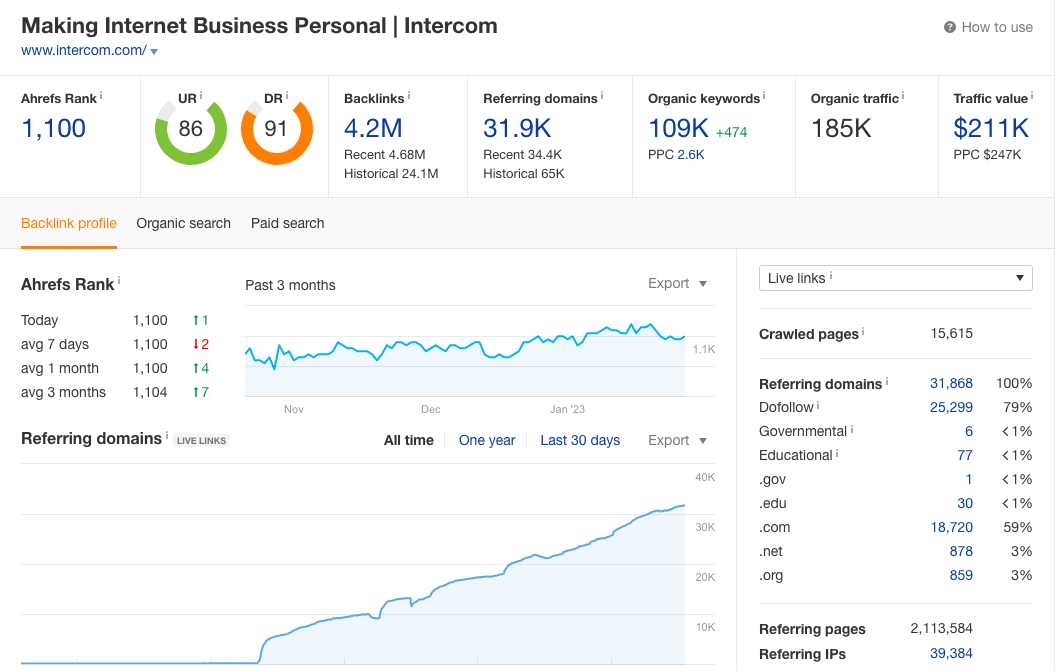This screenshot has height=671, width=1061.
Task: Click the LIVE LINKS badge
Action: click(202, 440)
